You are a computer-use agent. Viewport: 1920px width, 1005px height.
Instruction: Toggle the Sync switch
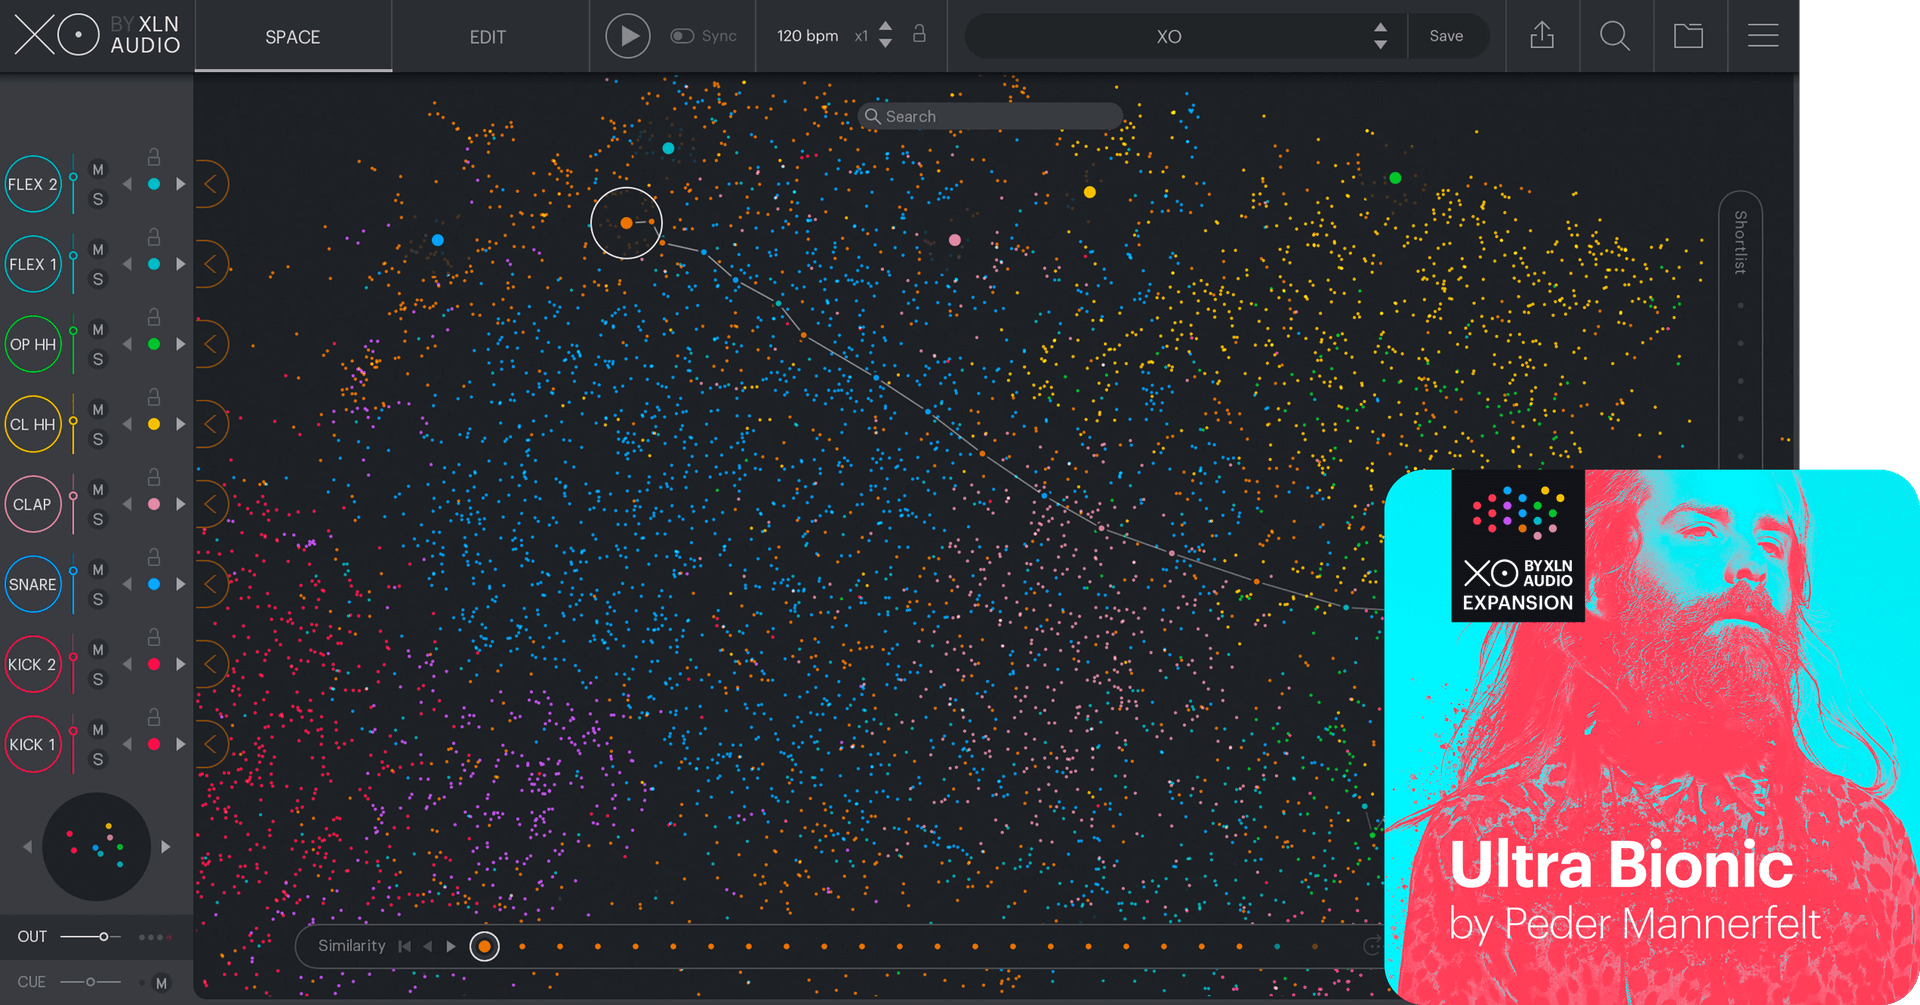682,36
